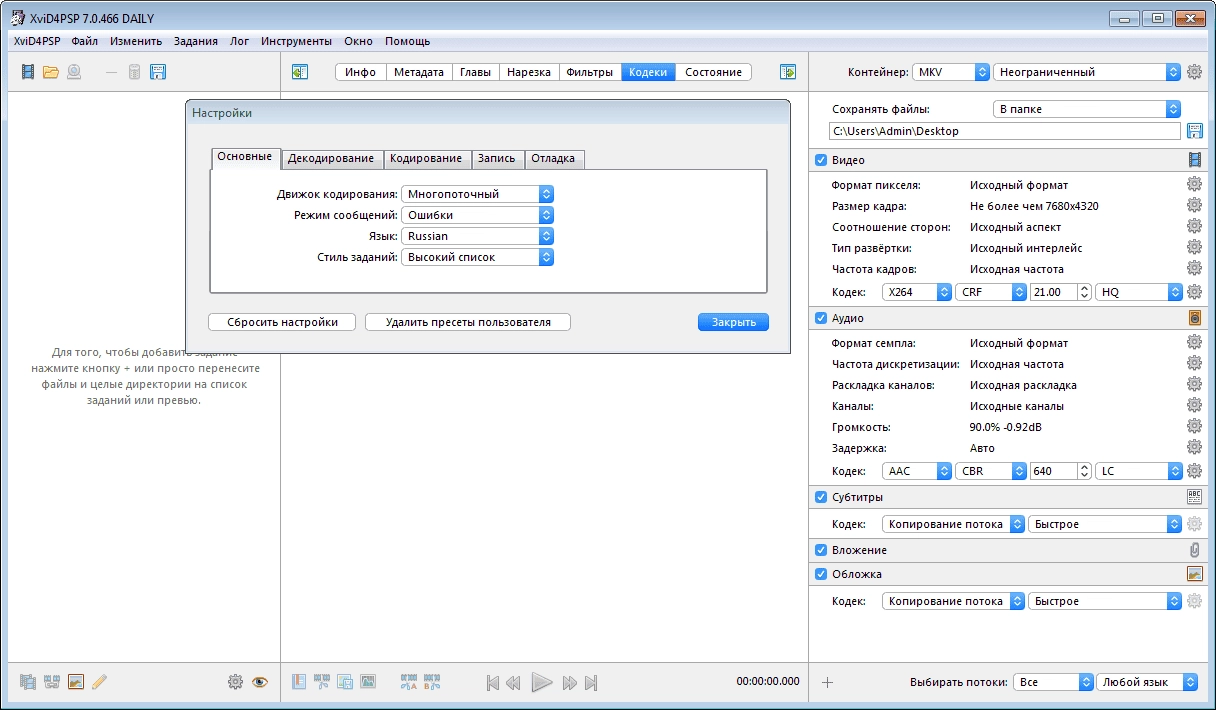Switch to the Отладка settings tab
Image resolution: width=1216 pixels, height=710 pixels.
(553, 159)
